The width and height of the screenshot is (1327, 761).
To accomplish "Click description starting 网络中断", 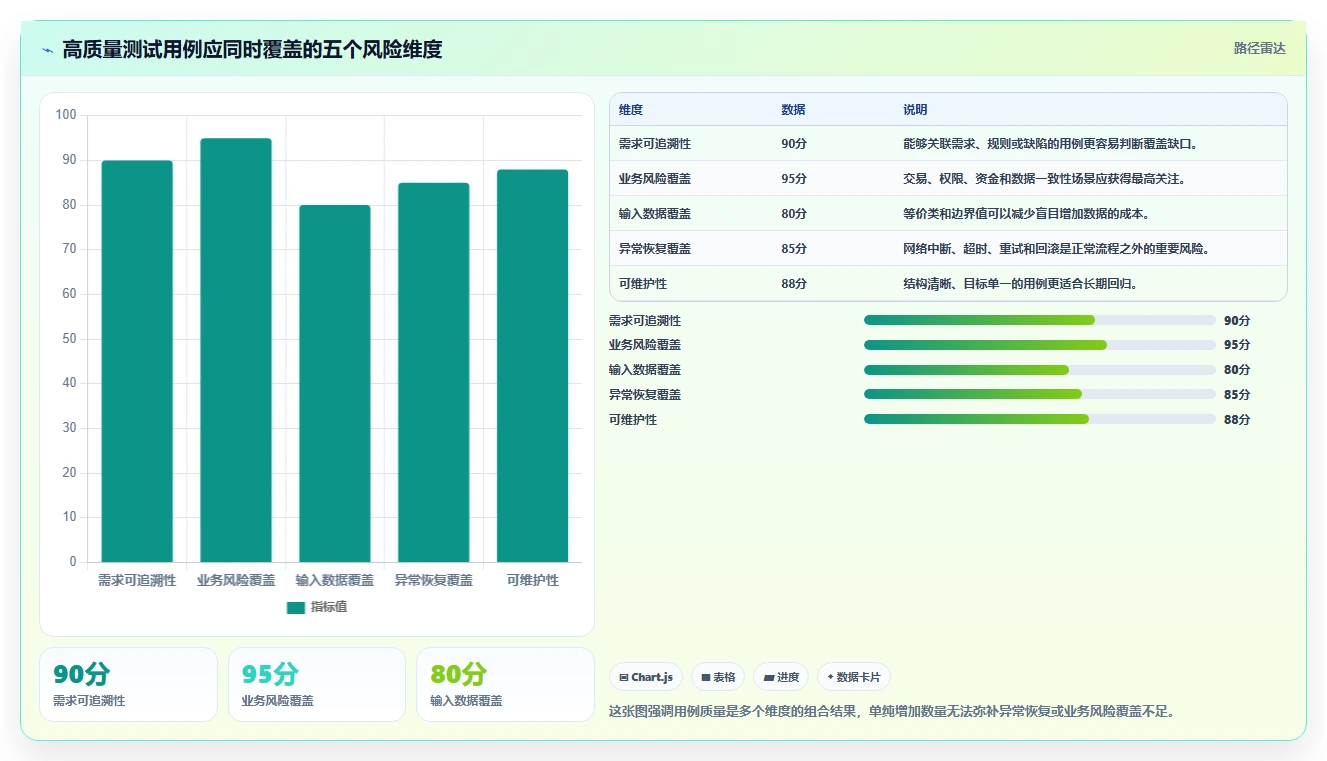I will coord(1056,249).
